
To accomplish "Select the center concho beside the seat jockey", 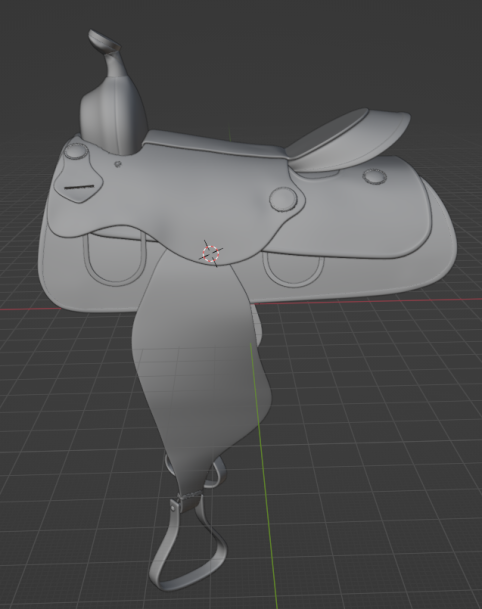I will coord(283,199).
